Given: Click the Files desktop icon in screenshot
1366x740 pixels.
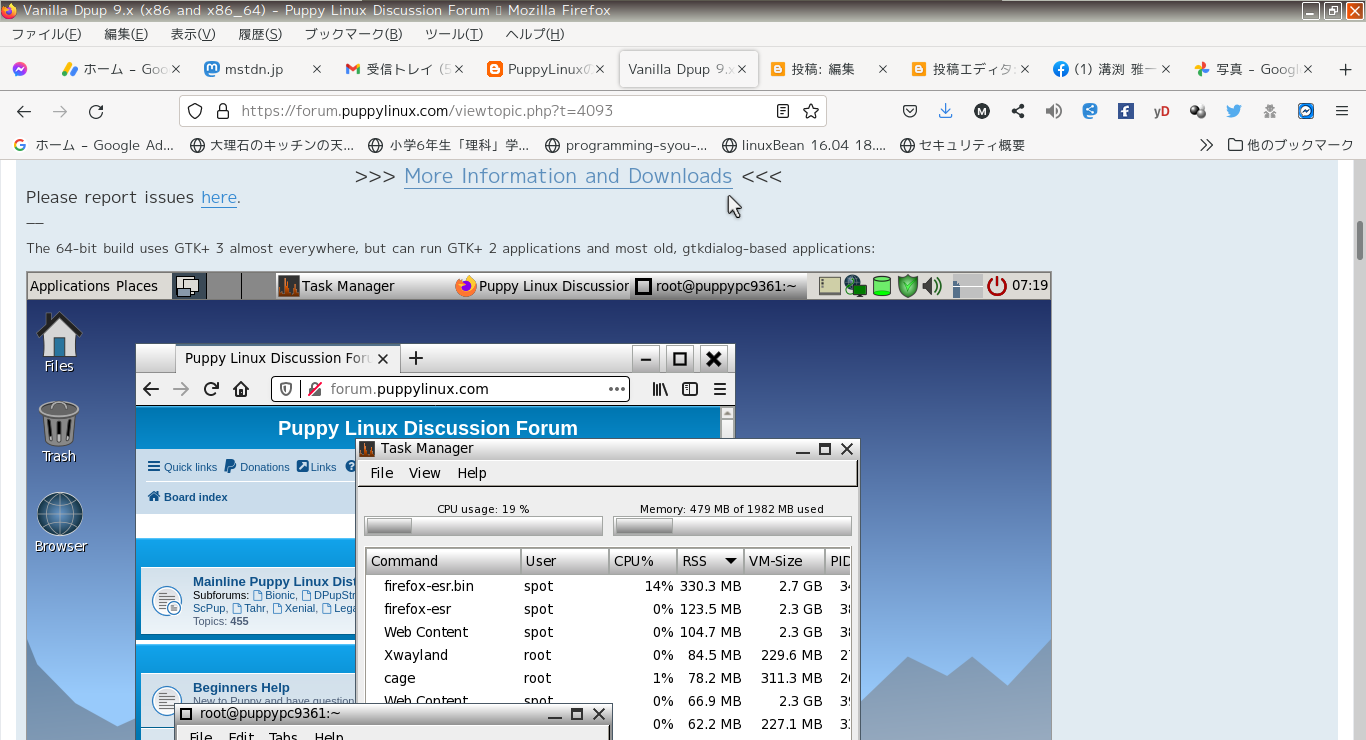Looking at the screenshot, I should tap(59, 342).
